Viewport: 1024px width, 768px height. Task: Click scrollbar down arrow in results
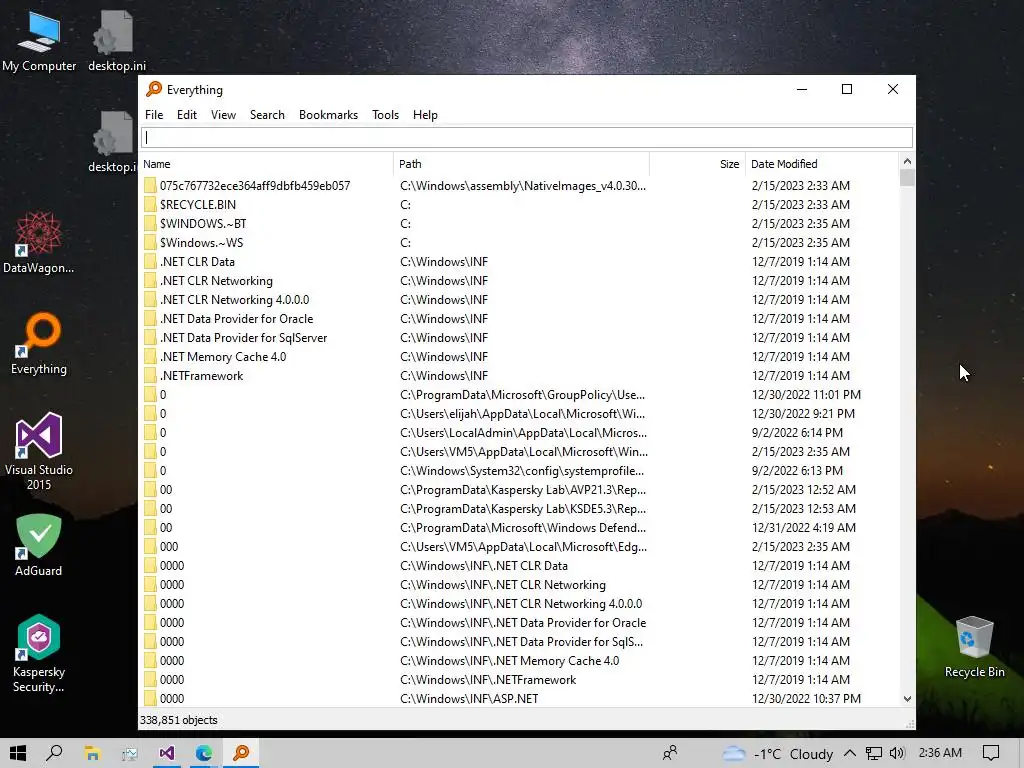tap(907, 699)
